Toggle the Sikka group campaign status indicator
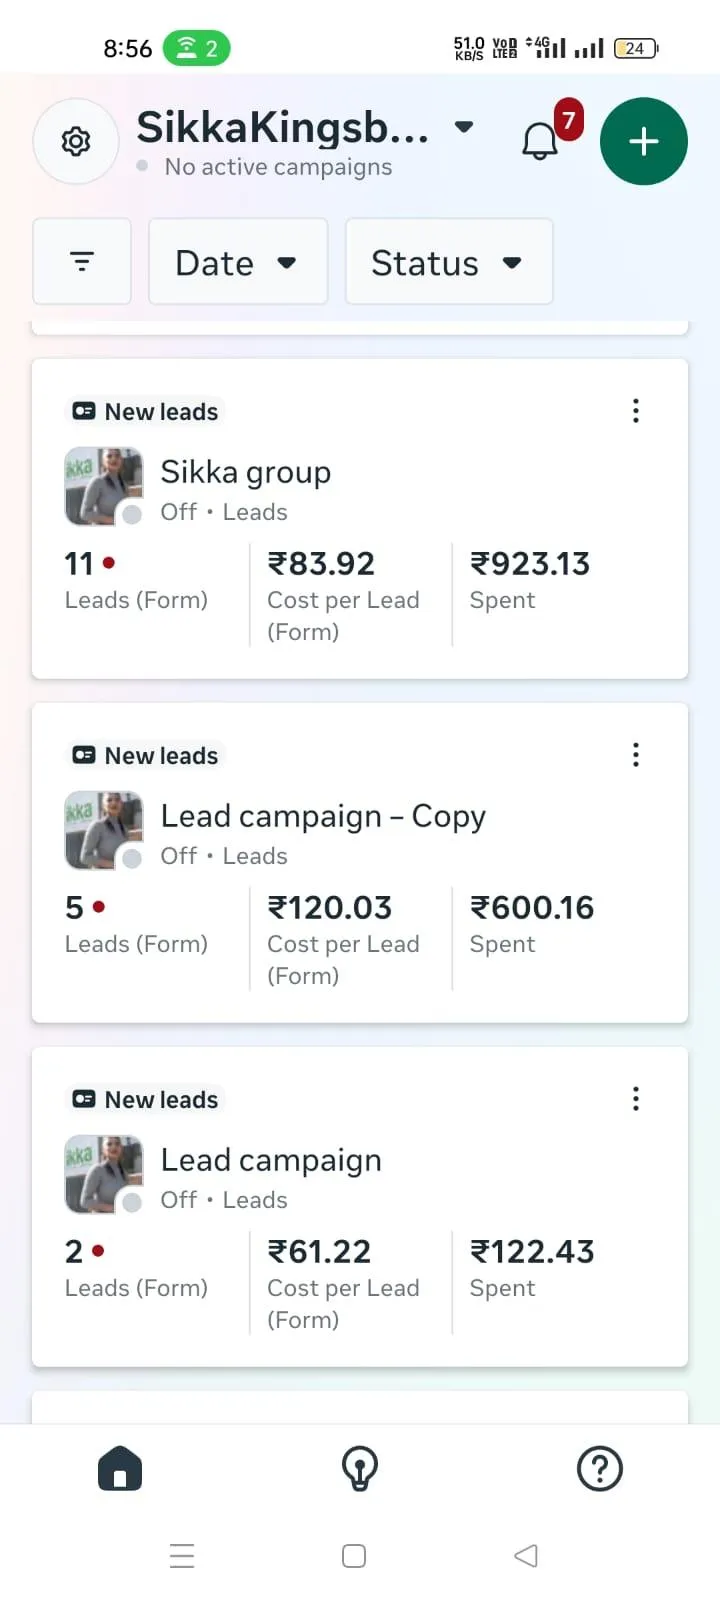The height and width of the screenshot is (1600, 720). [131, 515]
